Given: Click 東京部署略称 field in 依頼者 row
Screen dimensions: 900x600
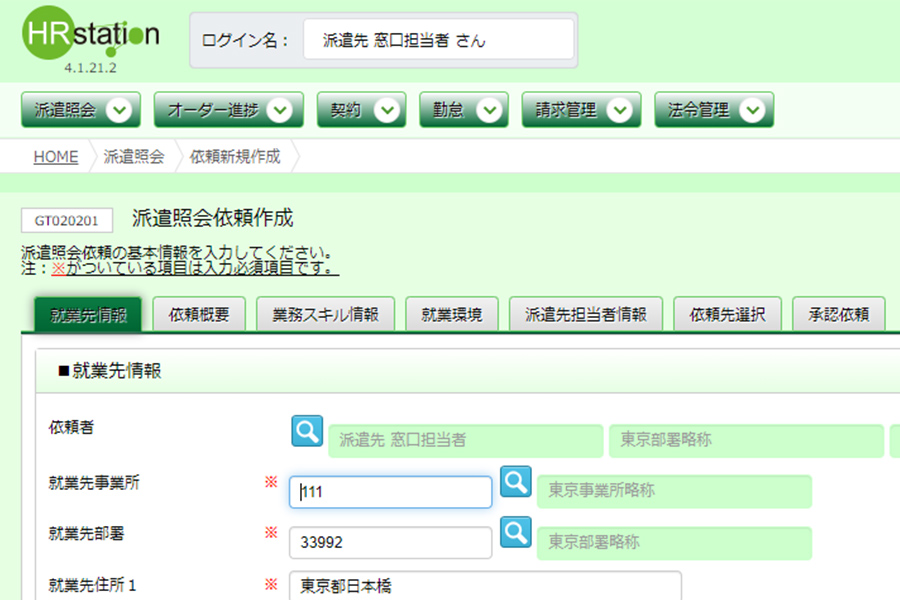Looking at the screenshot, I should click(x=746, y=440).
